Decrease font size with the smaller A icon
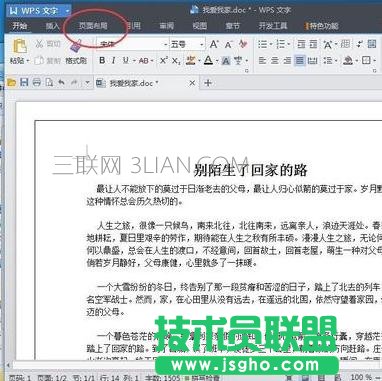382x381 pixels. (228, 44)
